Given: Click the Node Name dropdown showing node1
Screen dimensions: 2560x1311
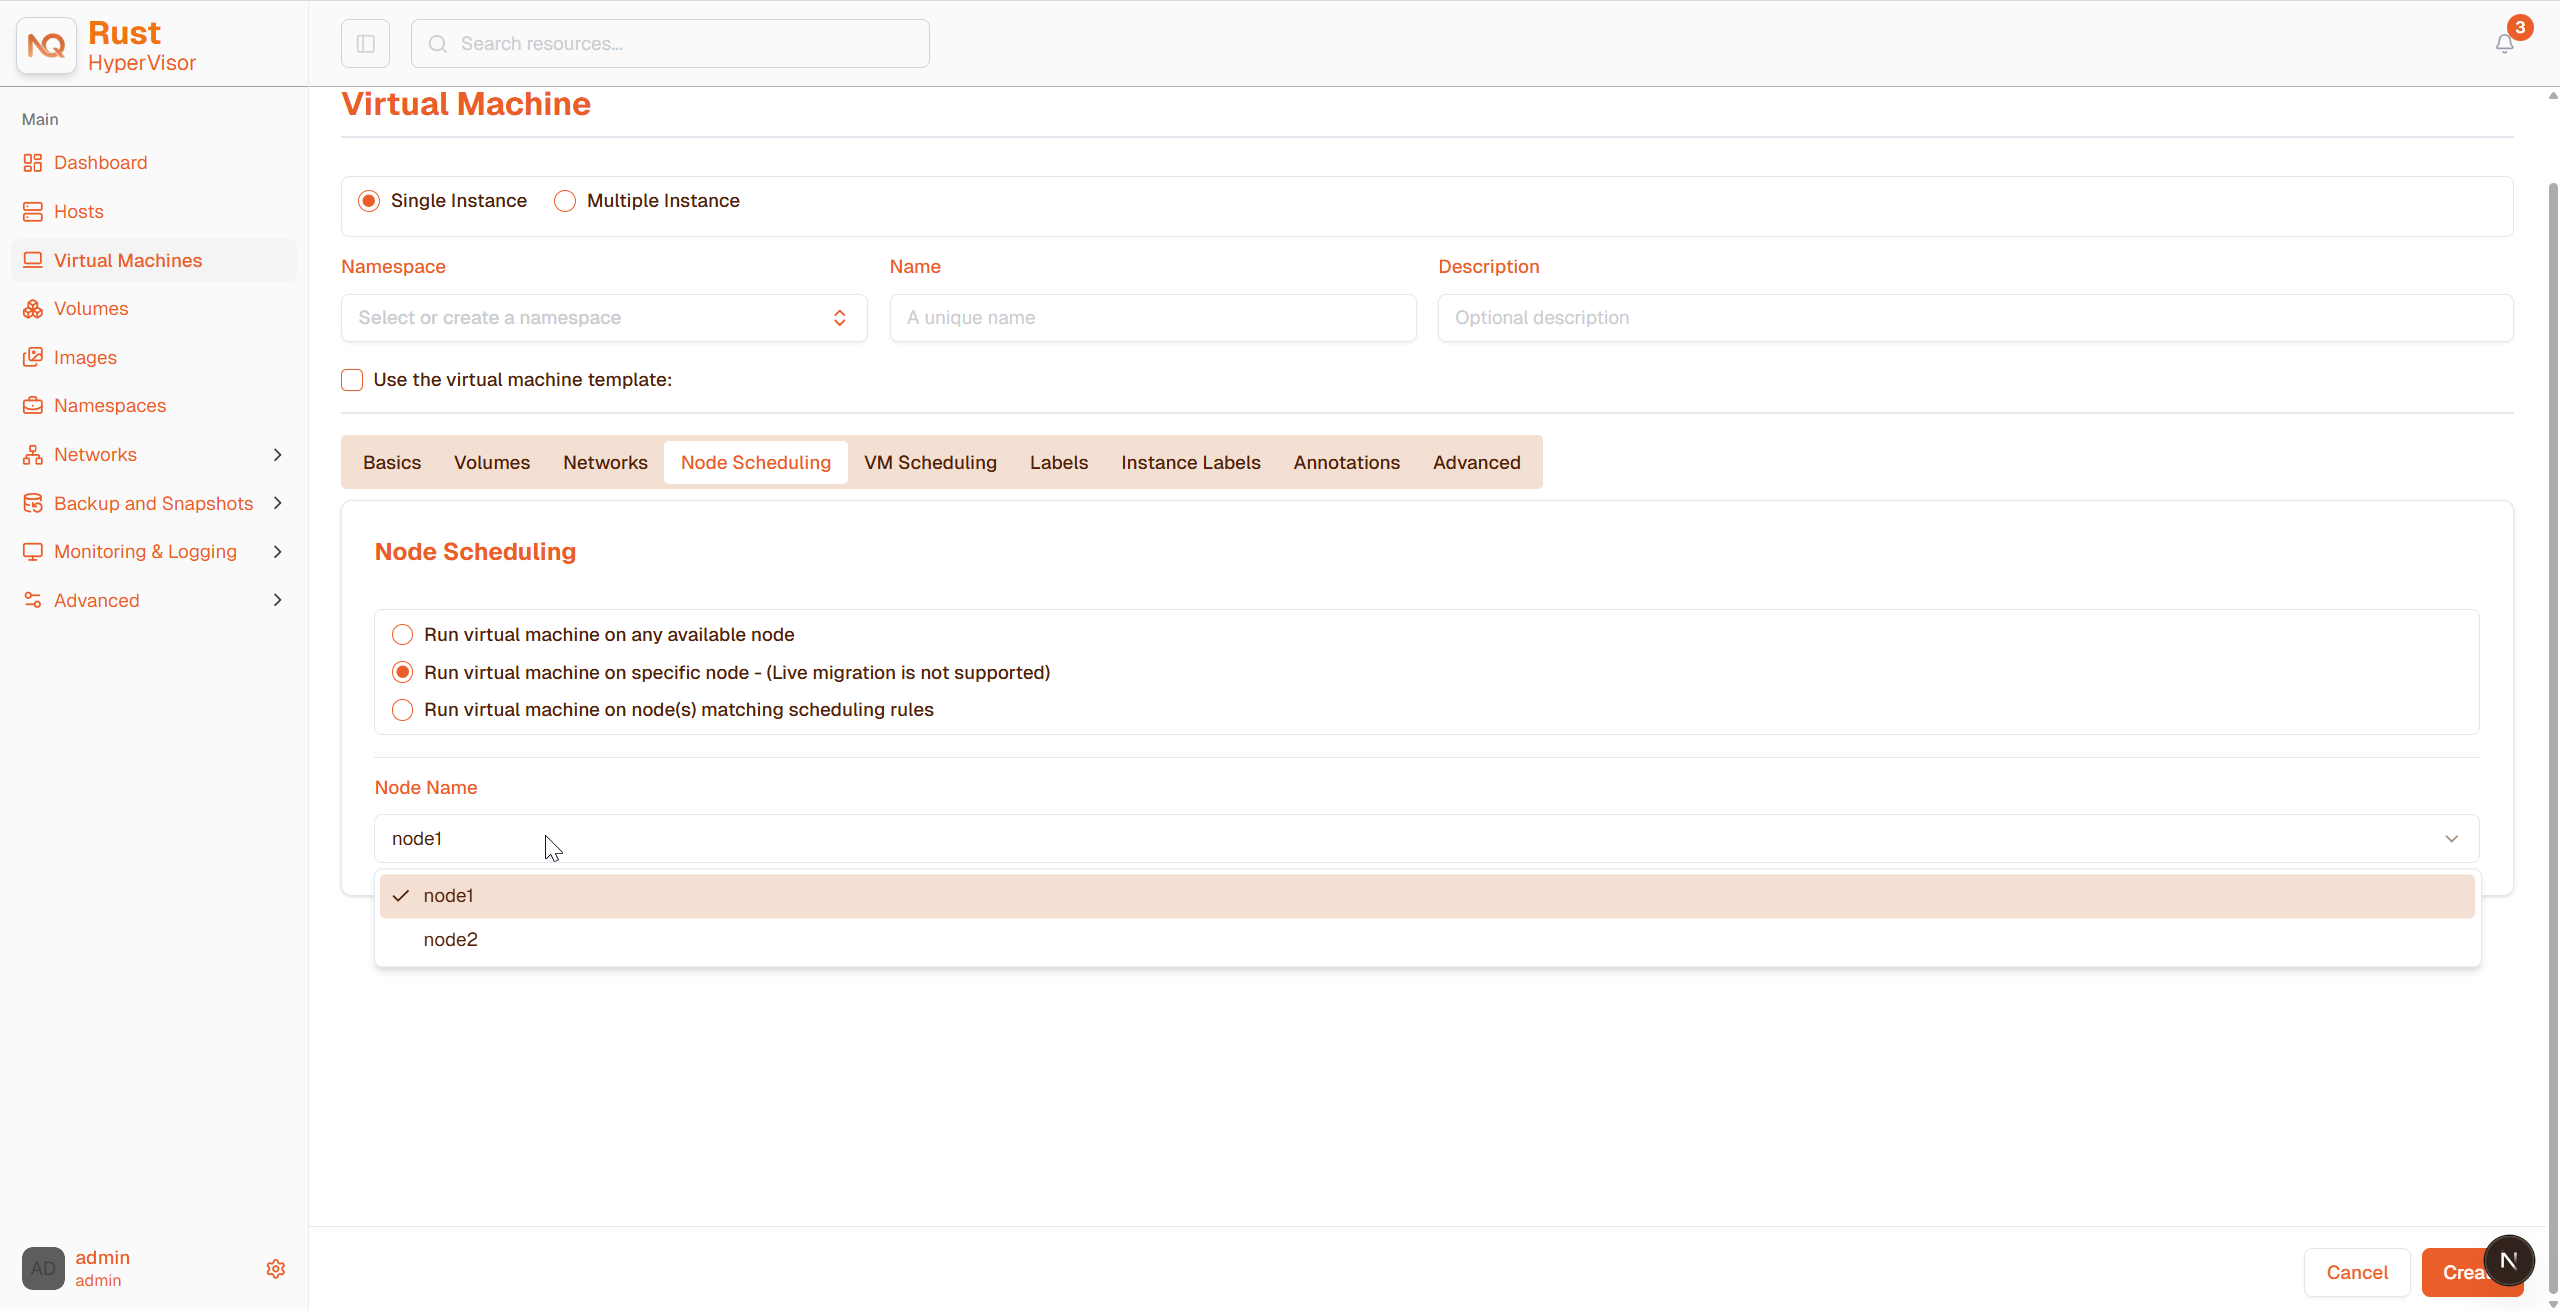Looking at the screenshot, I should (x=1427, y=839).
